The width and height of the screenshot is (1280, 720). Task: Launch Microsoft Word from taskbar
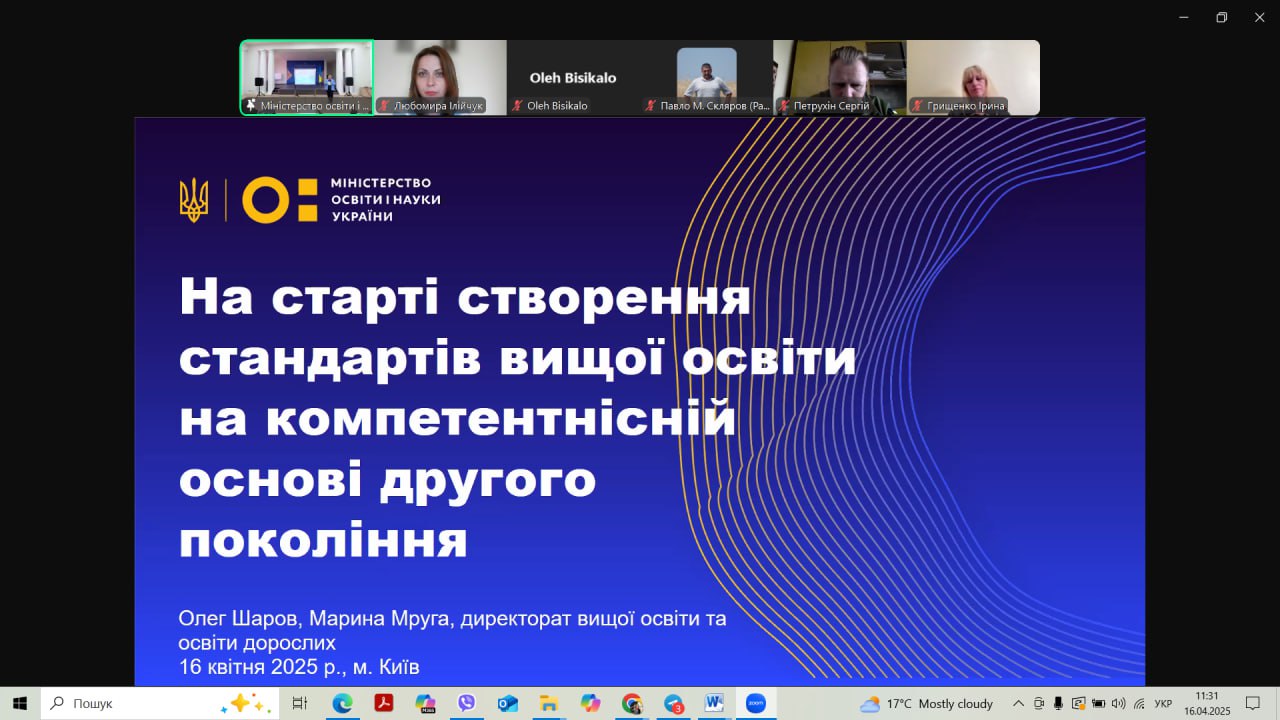(714, 703)
